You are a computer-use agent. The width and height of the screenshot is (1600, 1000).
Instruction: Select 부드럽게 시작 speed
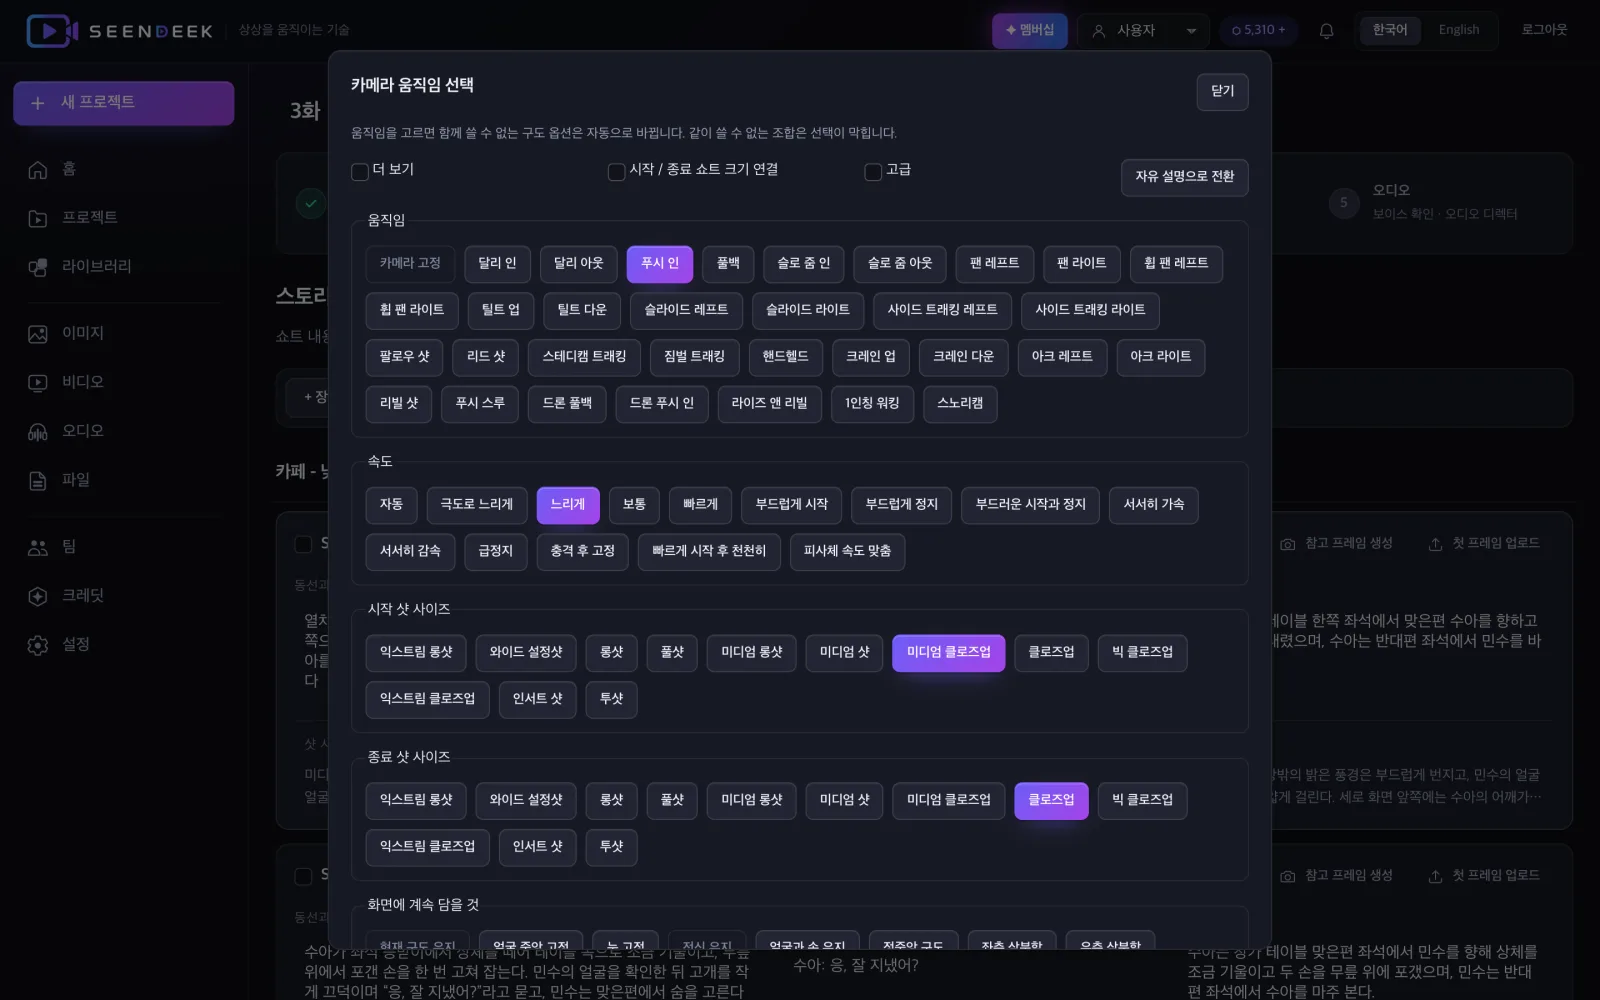click(792, 505)
